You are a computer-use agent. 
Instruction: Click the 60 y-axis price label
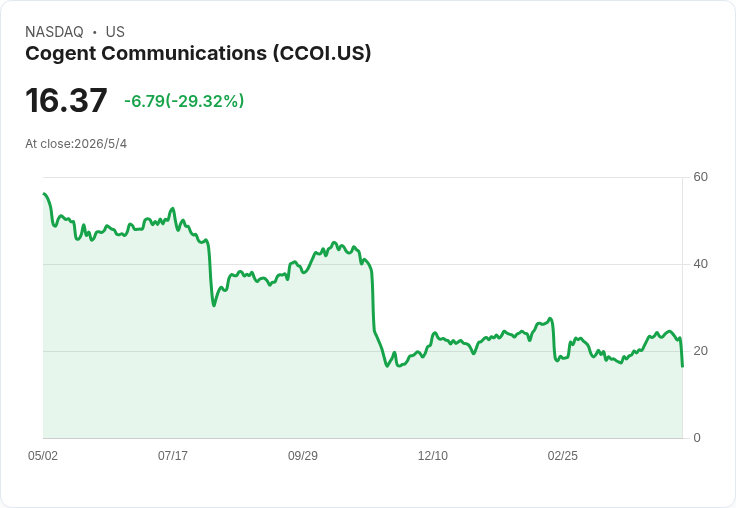700,177
